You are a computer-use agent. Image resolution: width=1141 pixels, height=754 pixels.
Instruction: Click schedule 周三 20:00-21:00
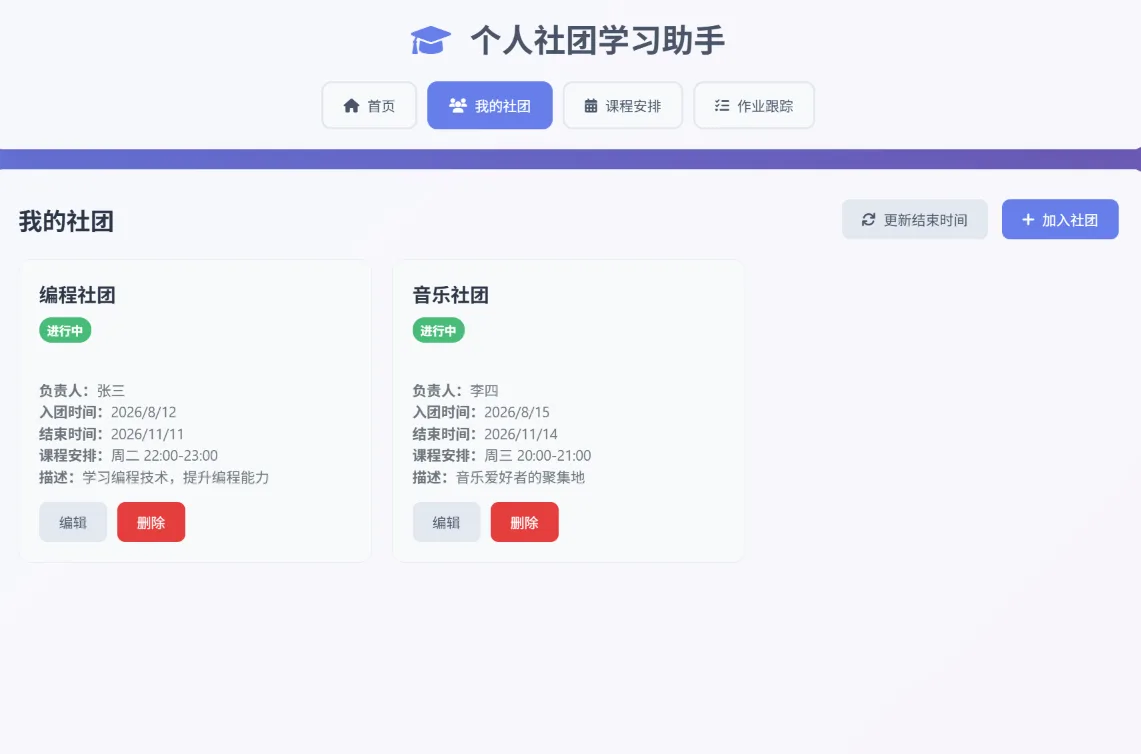point(538,456)
